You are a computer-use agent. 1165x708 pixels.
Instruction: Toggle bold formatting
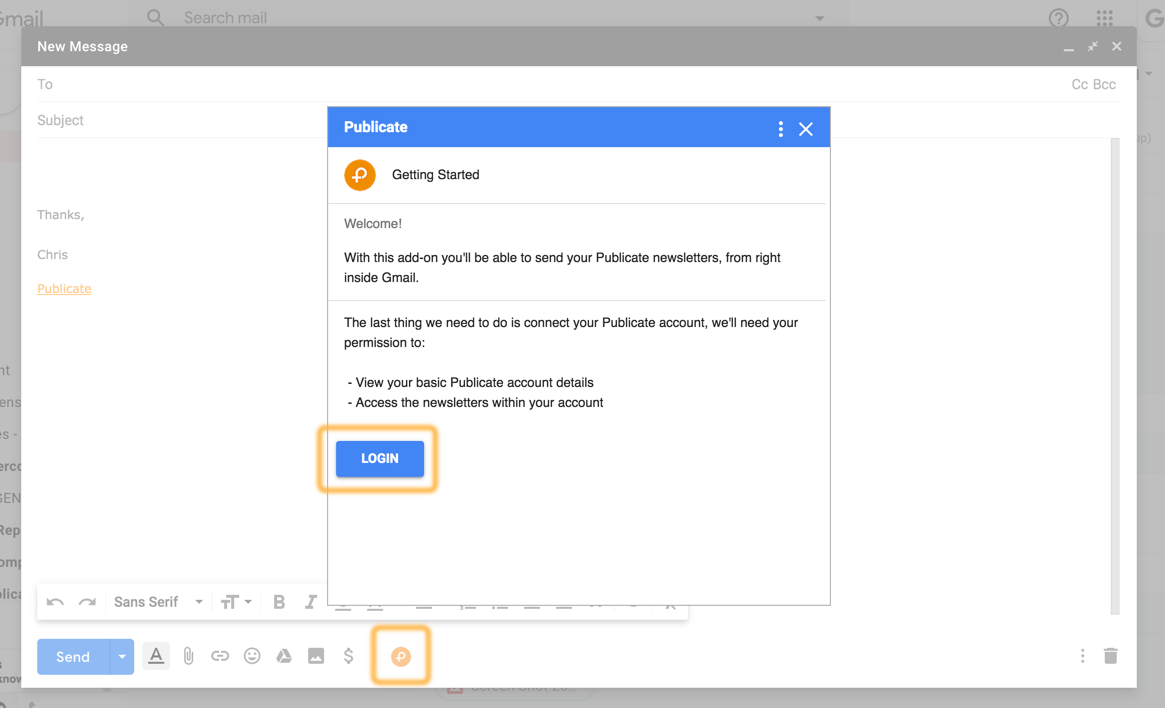[279, 602]
